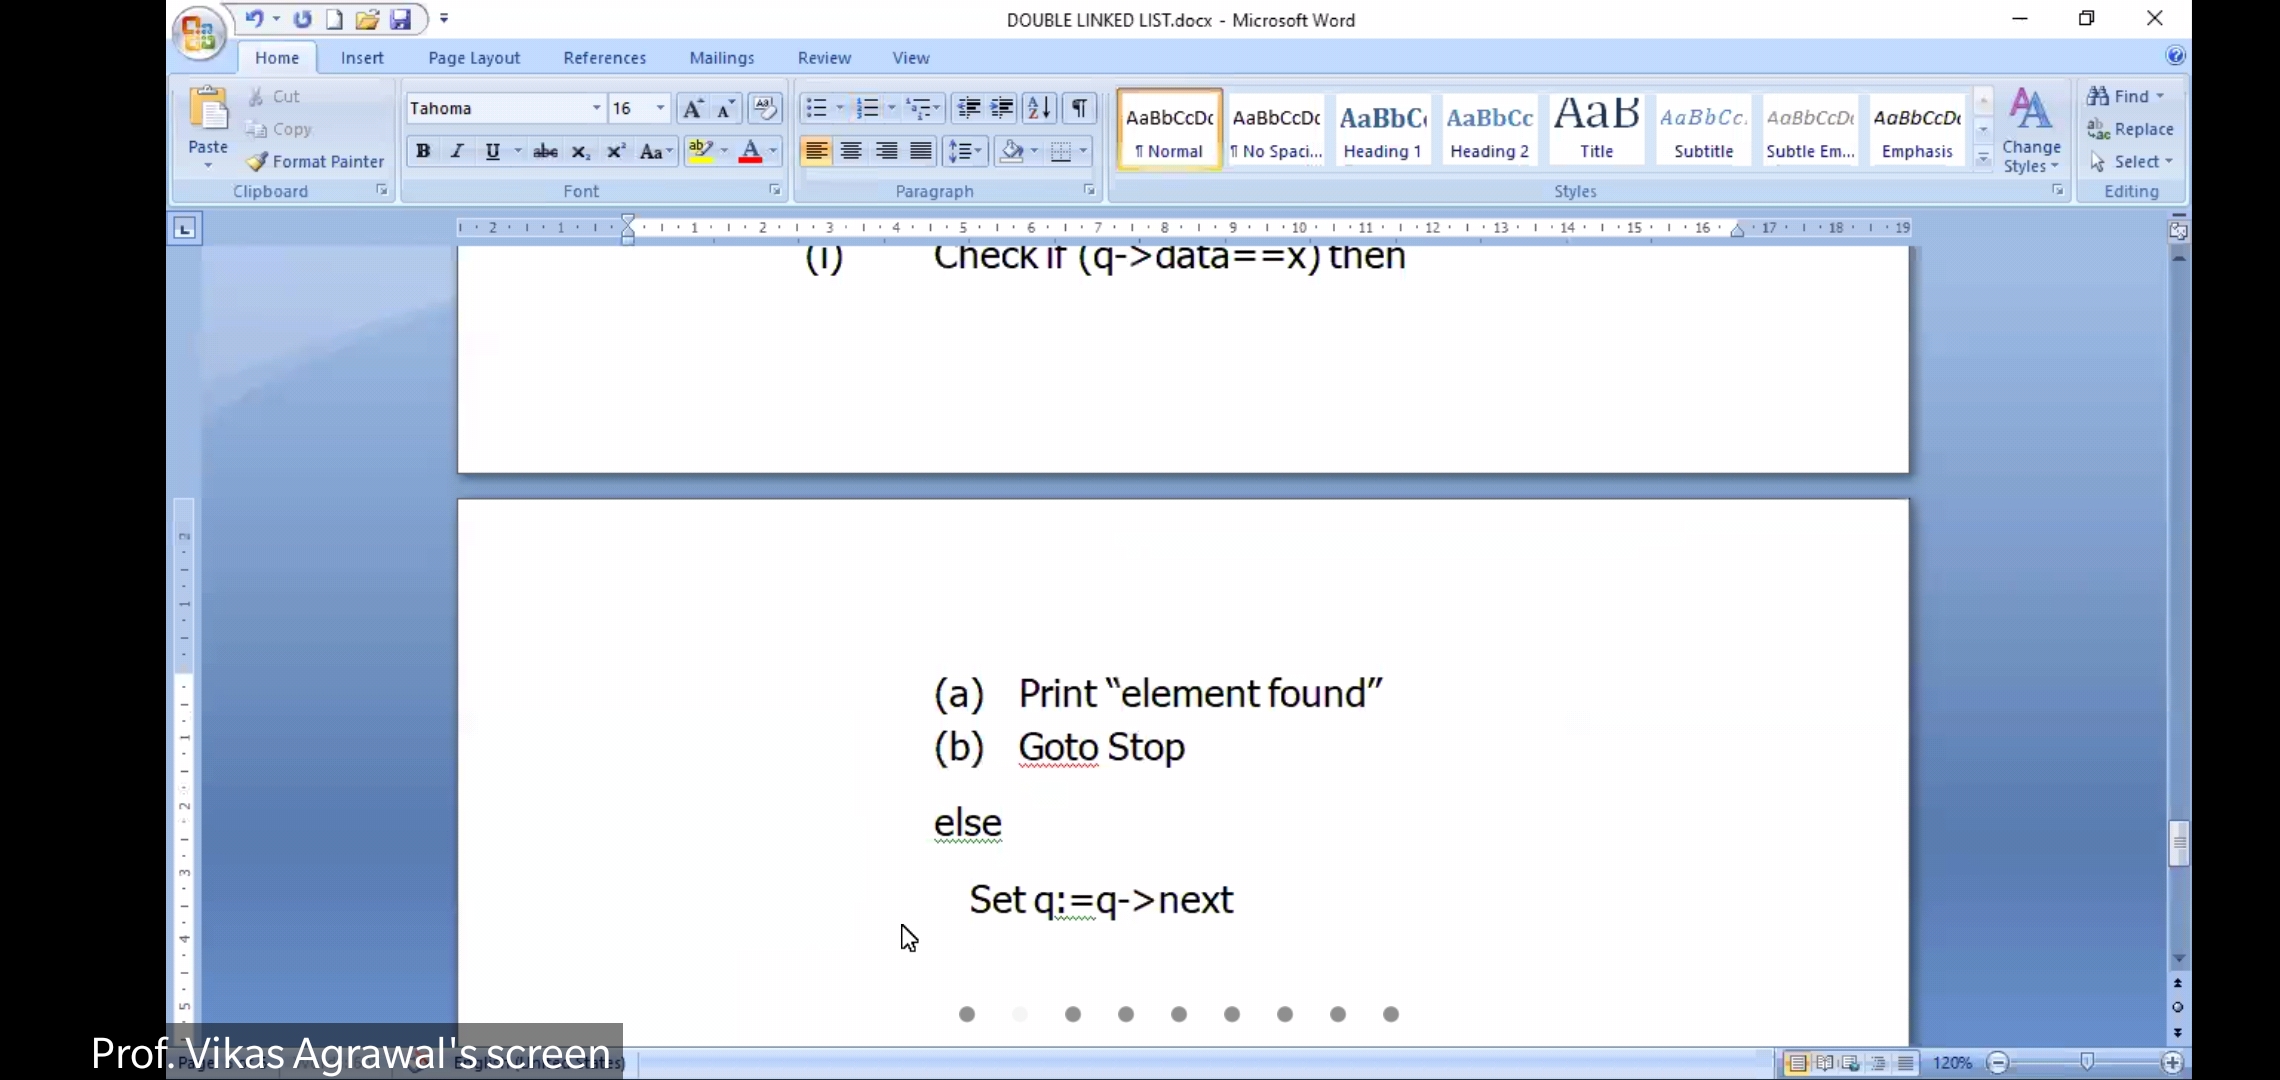Open the font size dropdown
2280x1080 pixels.
click(660, 108)
